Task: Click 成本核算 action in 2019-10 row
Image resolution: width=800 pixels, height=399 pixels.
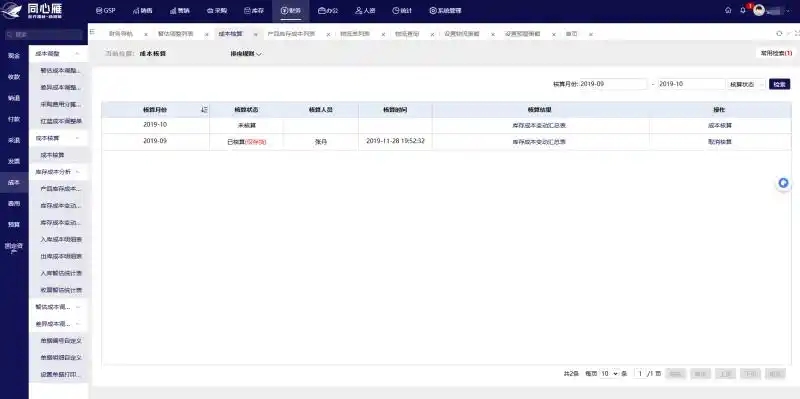Action: pyautogui.click(x=720, y=126)
